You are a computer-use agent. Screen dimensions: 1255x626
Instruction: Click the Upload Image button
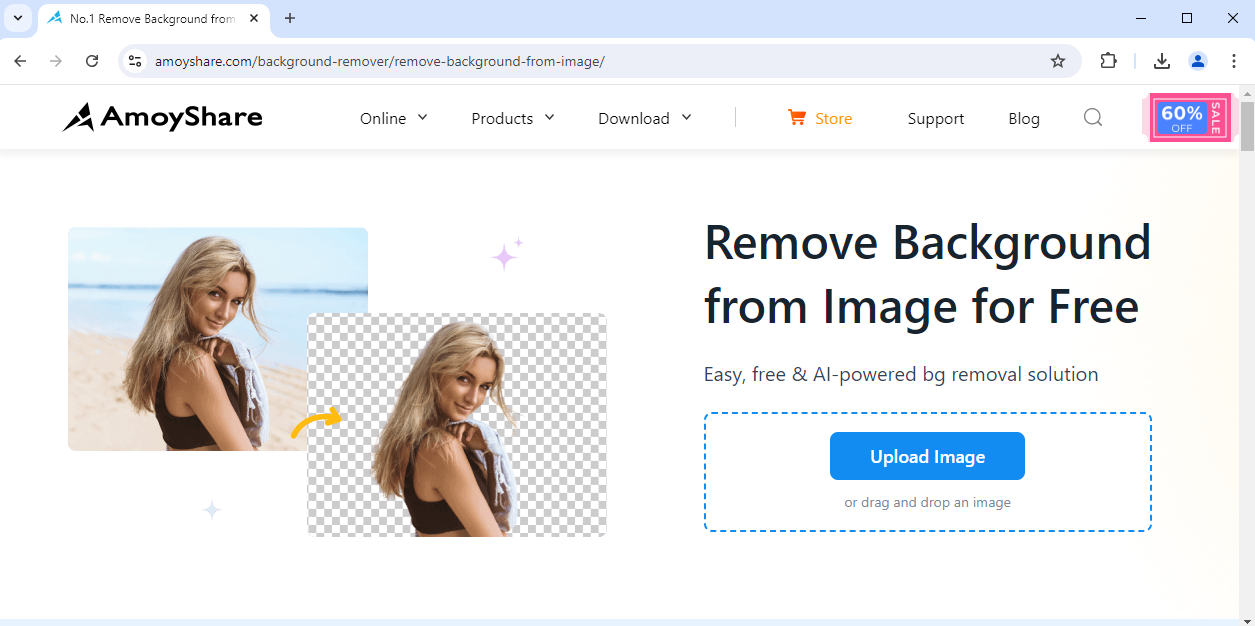927,456
